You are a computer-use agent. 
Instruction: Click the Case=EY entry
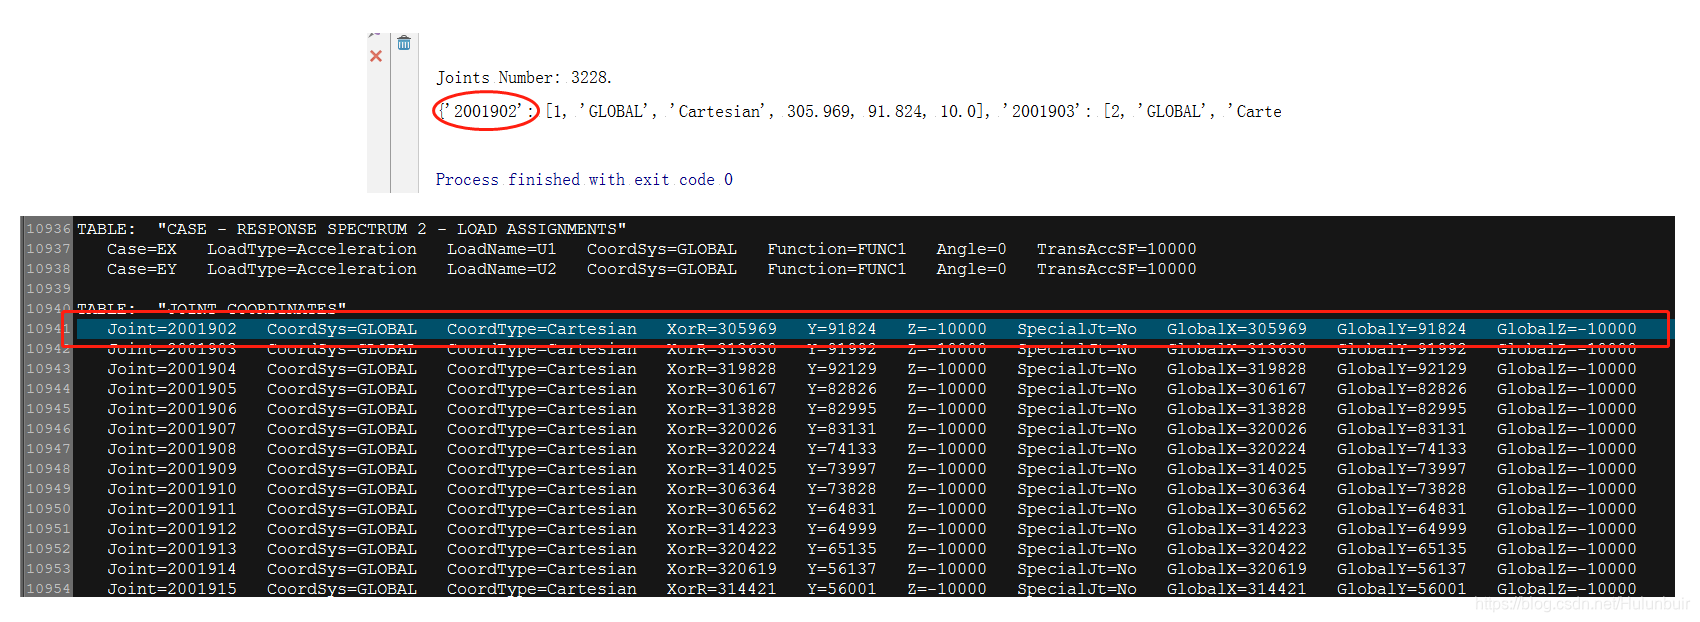[x=142, y=269]
